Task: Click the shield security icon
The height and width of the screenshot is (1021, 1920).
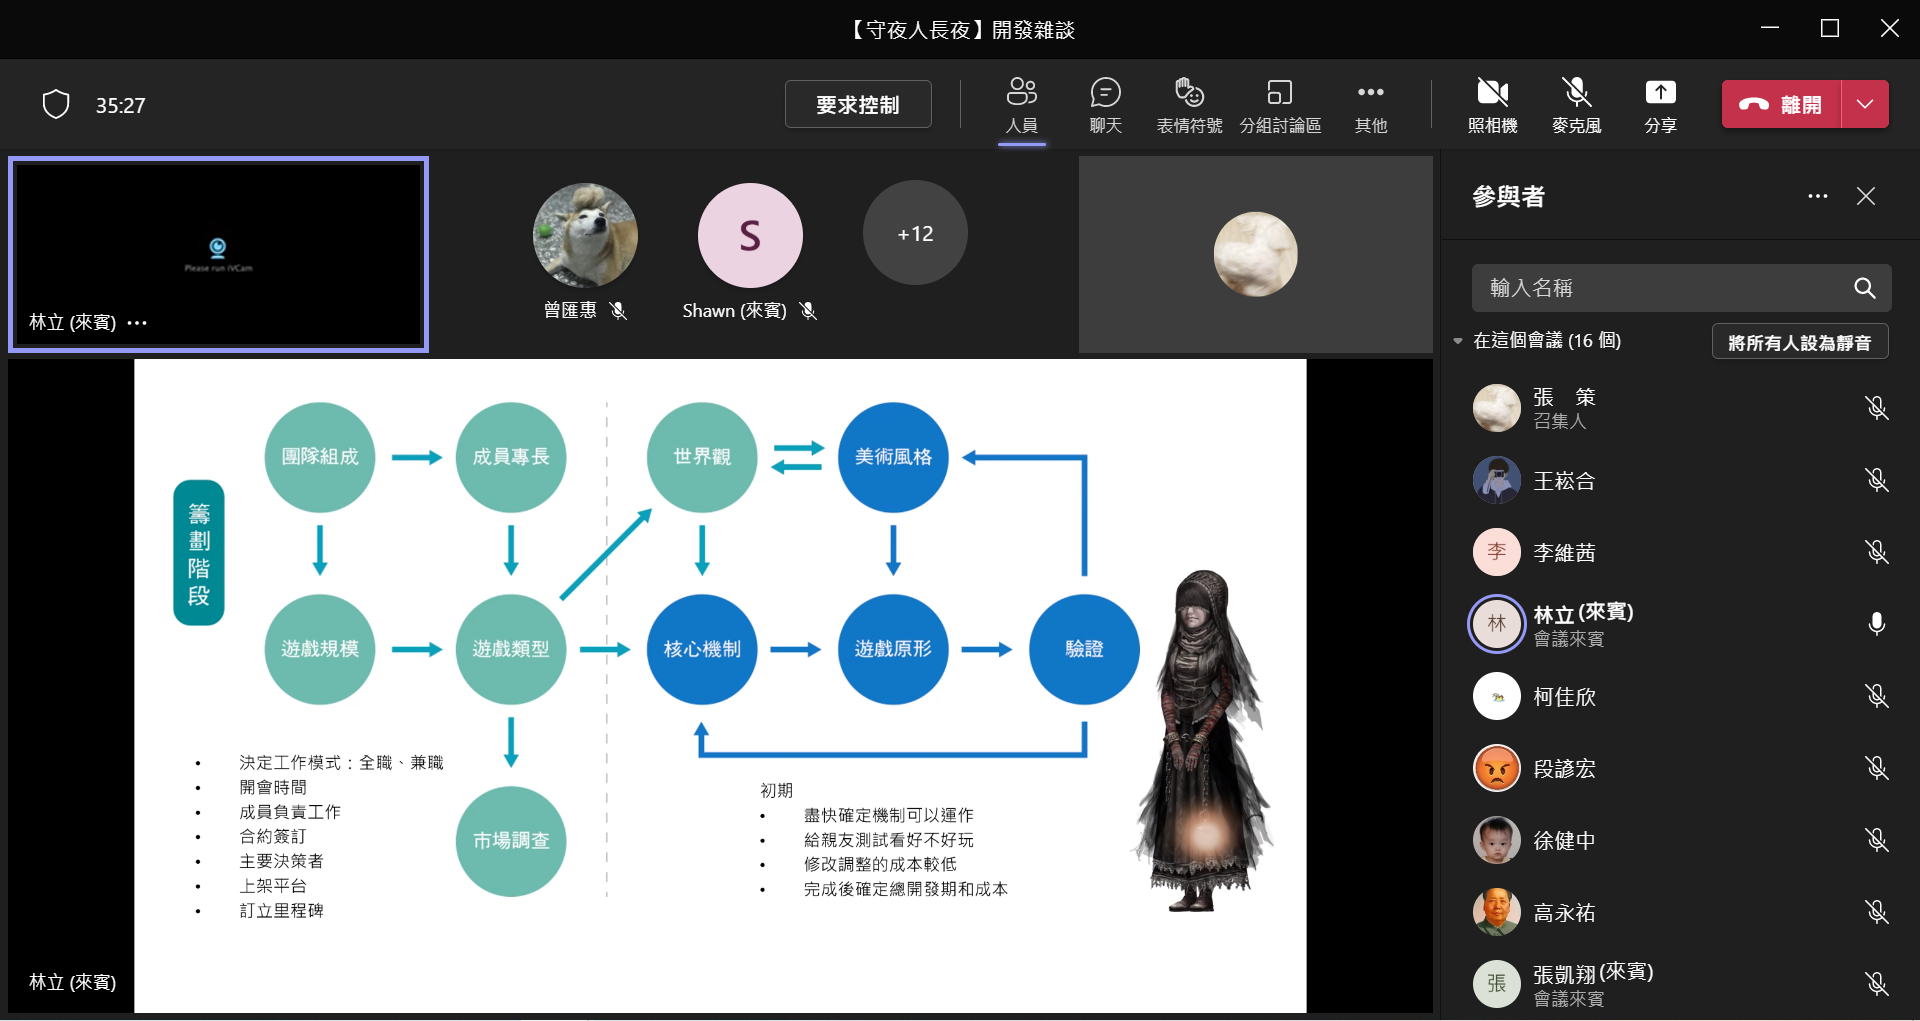Action: (56, 104)
